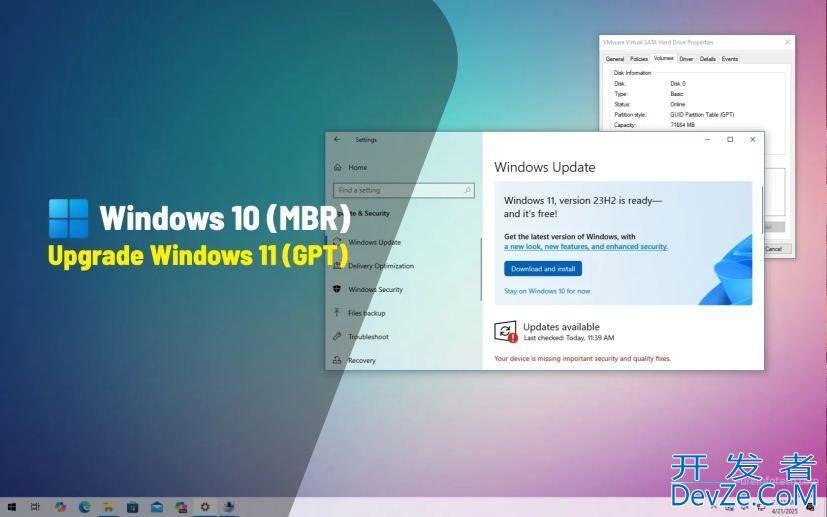Viewport: 827px width, 517px height.
Task: Close the Hard Drive Properties dialog
Action: coord(787,42)
